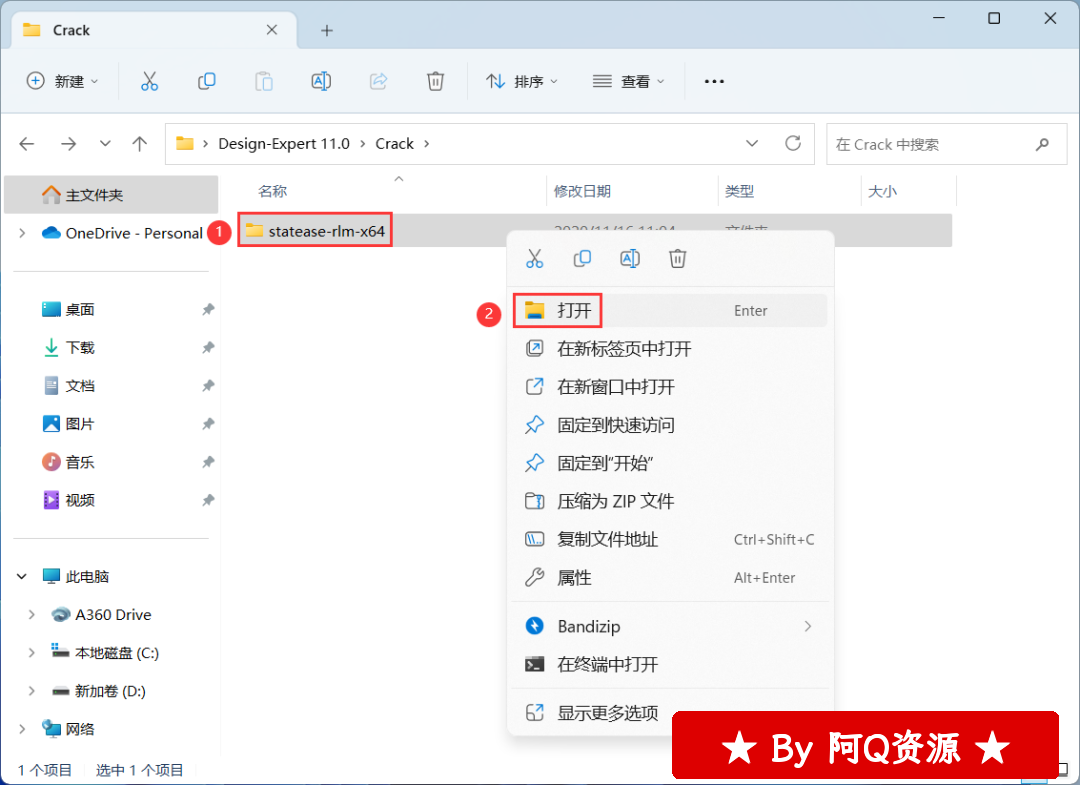Open the recent locations dropdown arrow
1080x785 pixels.
[x=105, y=144]
